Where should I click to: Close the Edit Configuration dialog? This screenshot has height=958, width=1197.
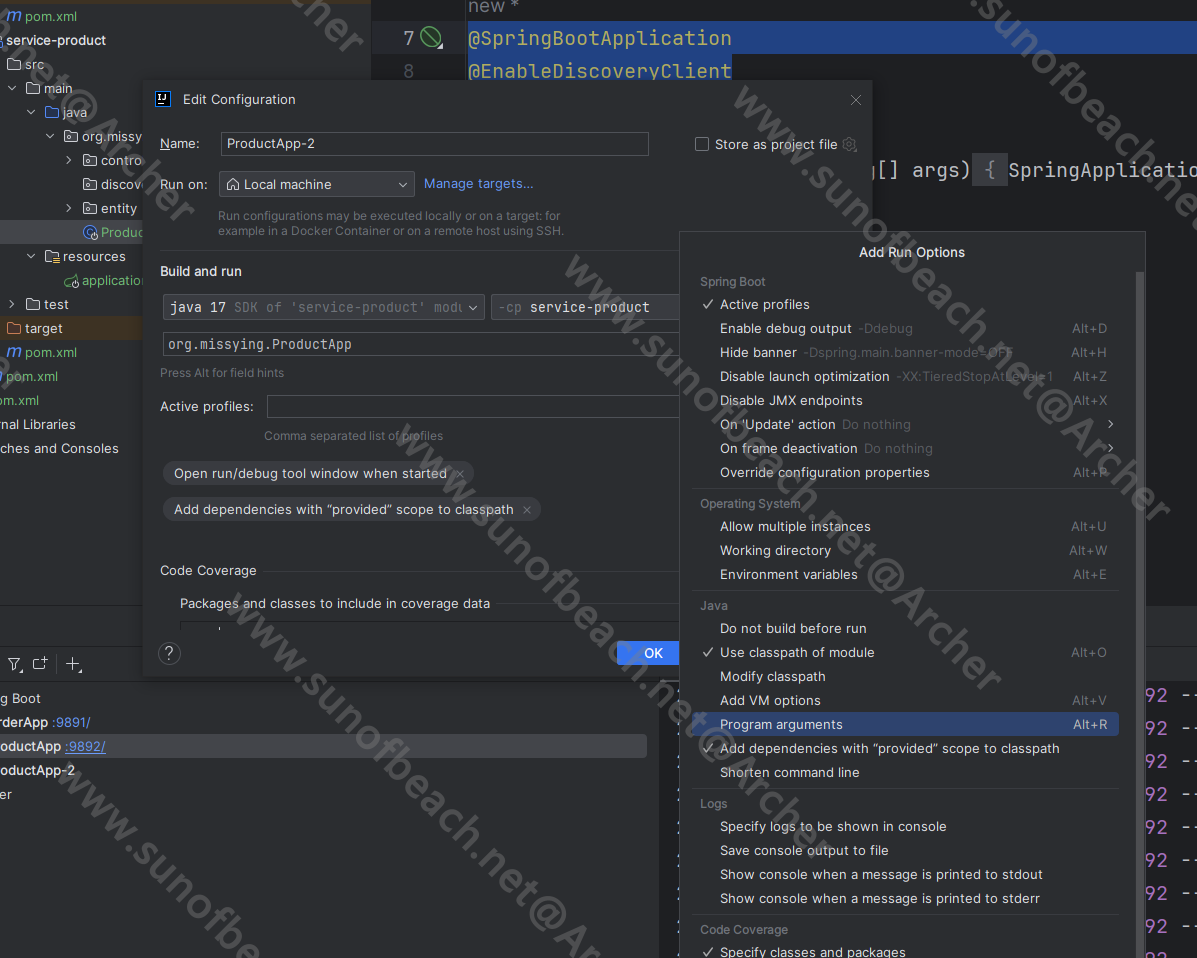click(856, 100)
